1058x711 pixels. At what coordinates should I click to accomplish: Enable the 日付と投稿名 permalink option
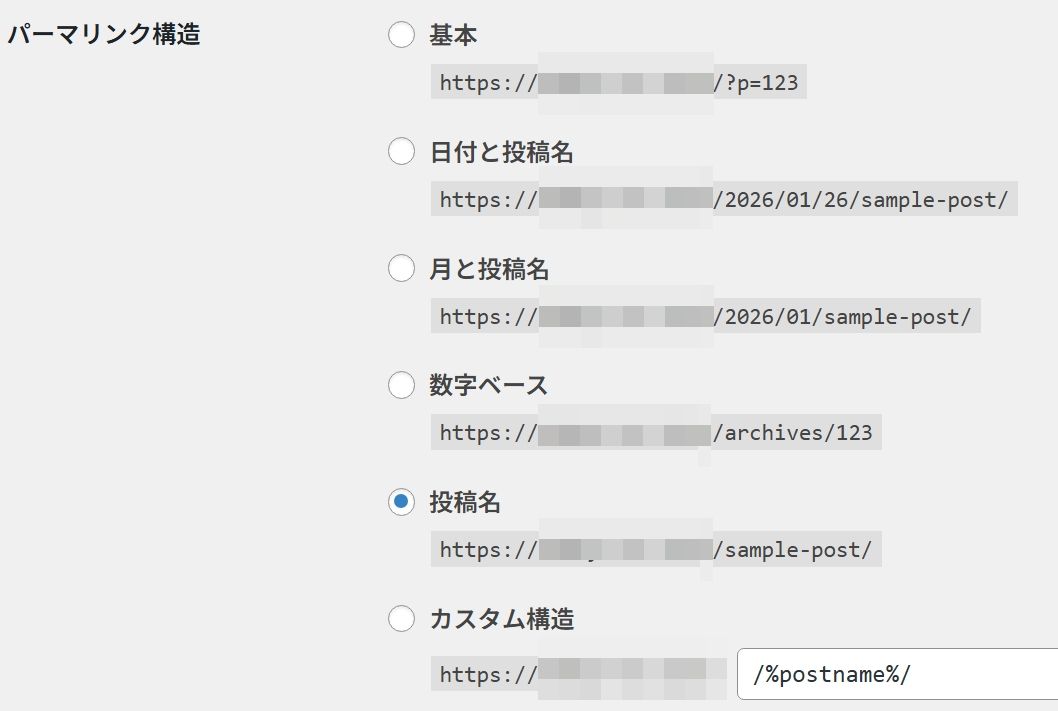[401, 151]
